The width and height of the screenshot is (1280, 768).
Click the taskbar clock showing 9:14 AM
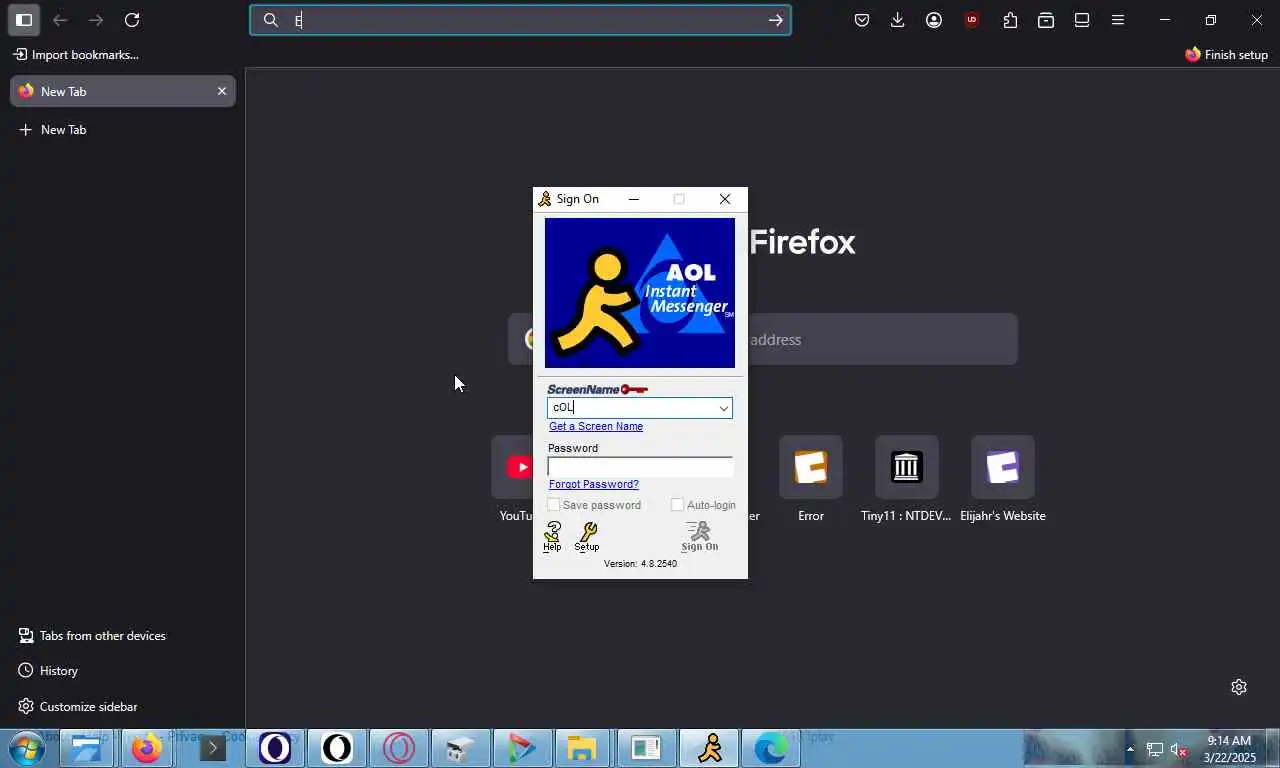(x=1230, y=749)
